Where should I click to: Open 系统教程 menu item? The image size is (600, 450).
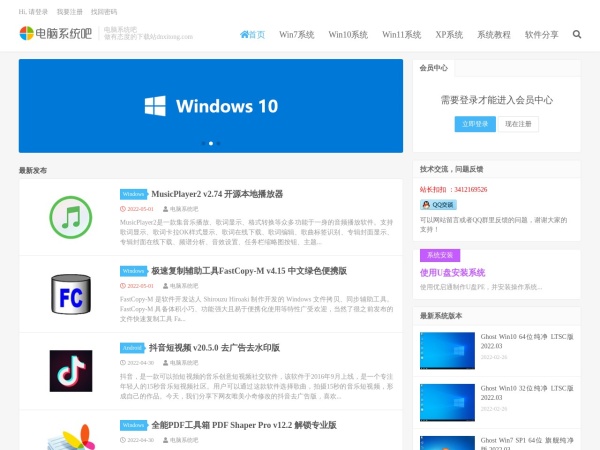[x=494, y=35]
